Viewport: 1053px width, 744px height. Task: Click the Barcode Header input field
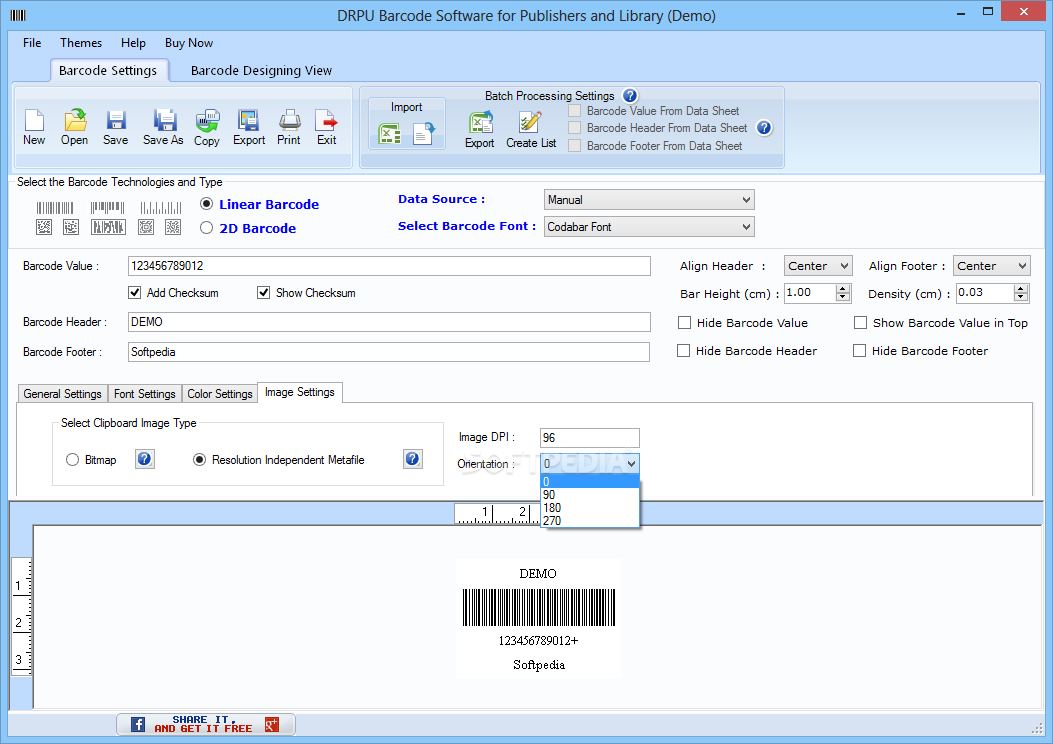coord(389,322)
